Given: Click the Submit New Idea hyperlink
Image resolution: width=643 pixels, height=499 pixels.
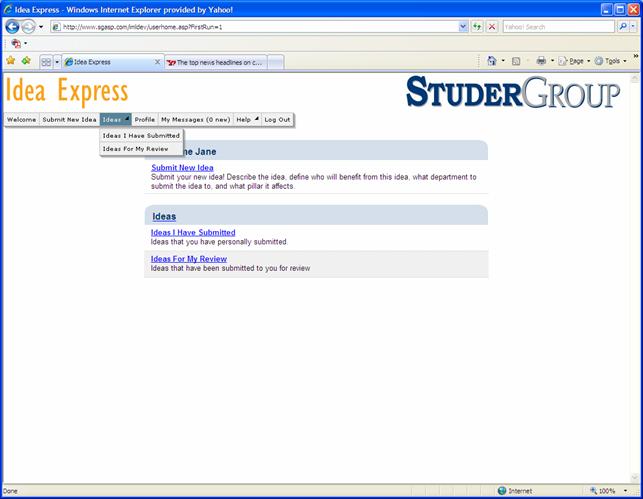Looking at the screenshot, I should pos(182,167).
